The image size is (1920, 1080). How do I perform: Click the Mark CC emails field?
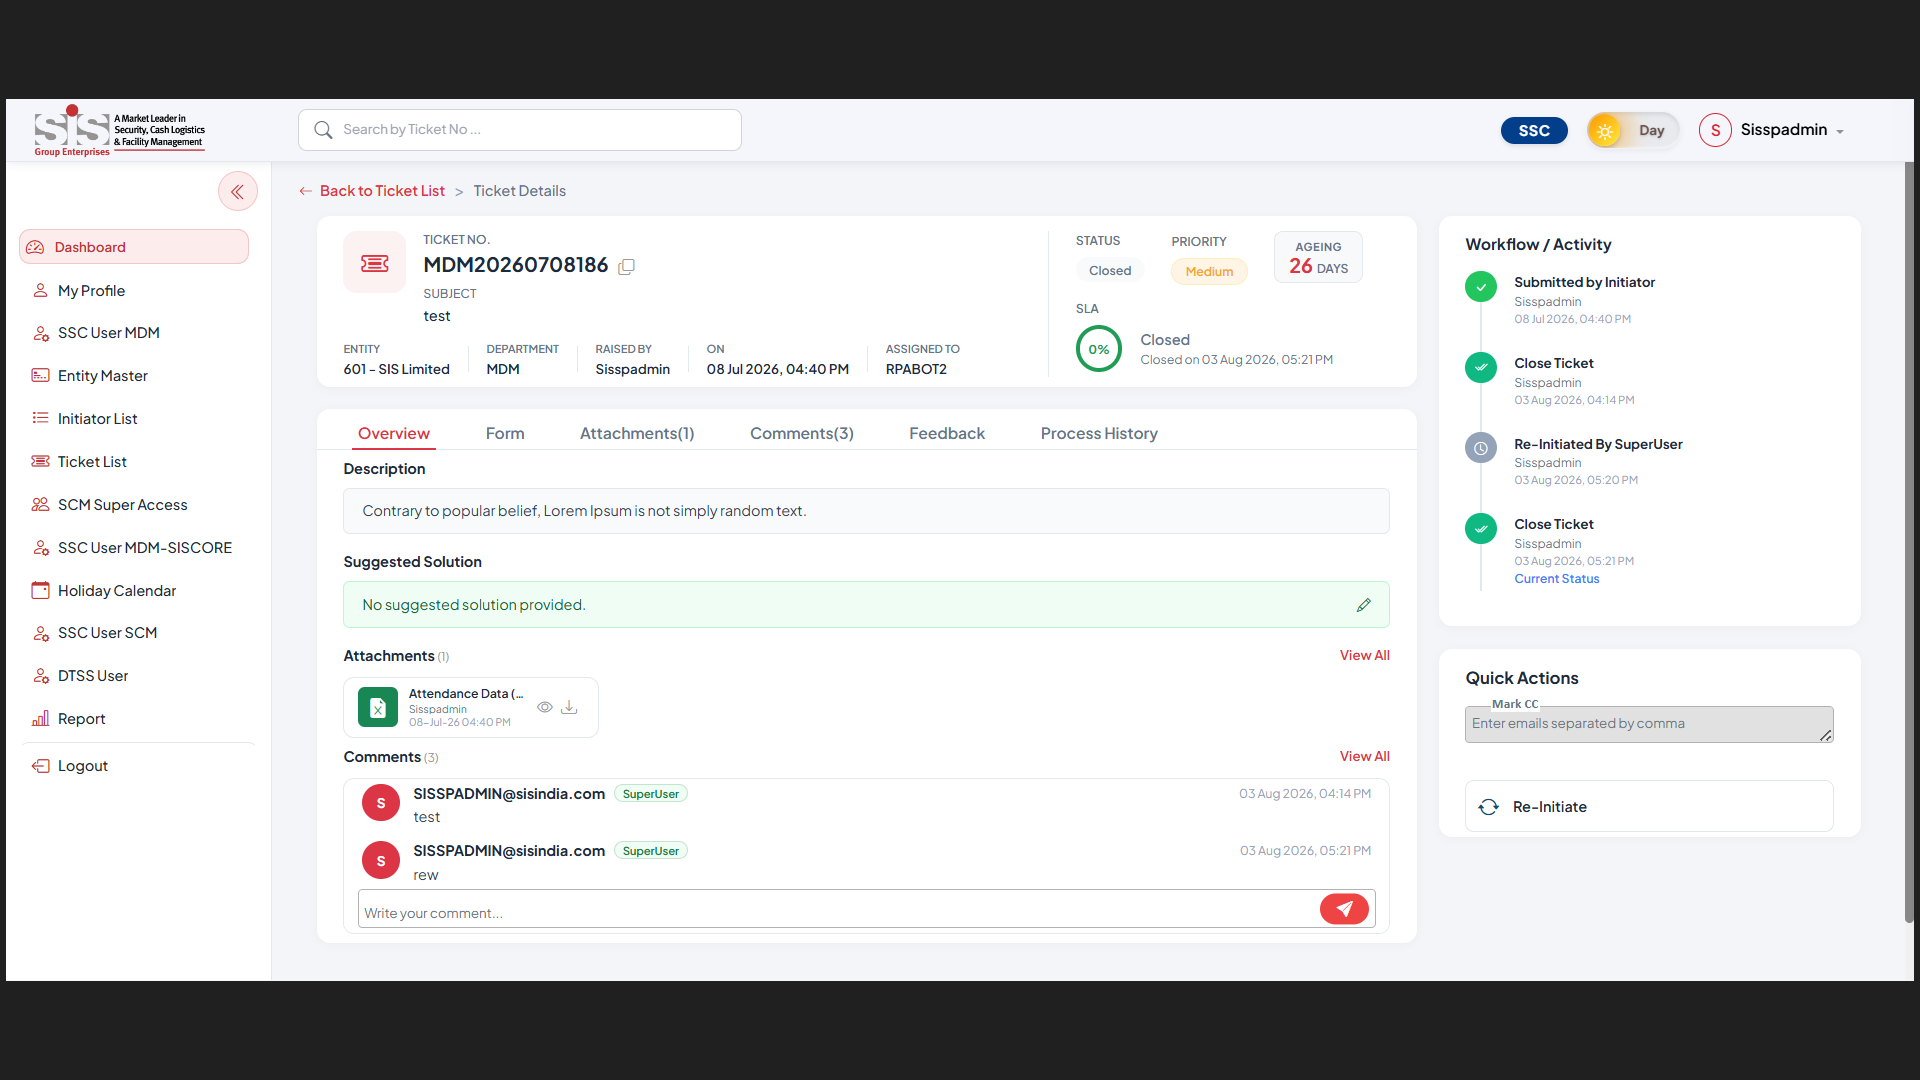pos(1649,724)
